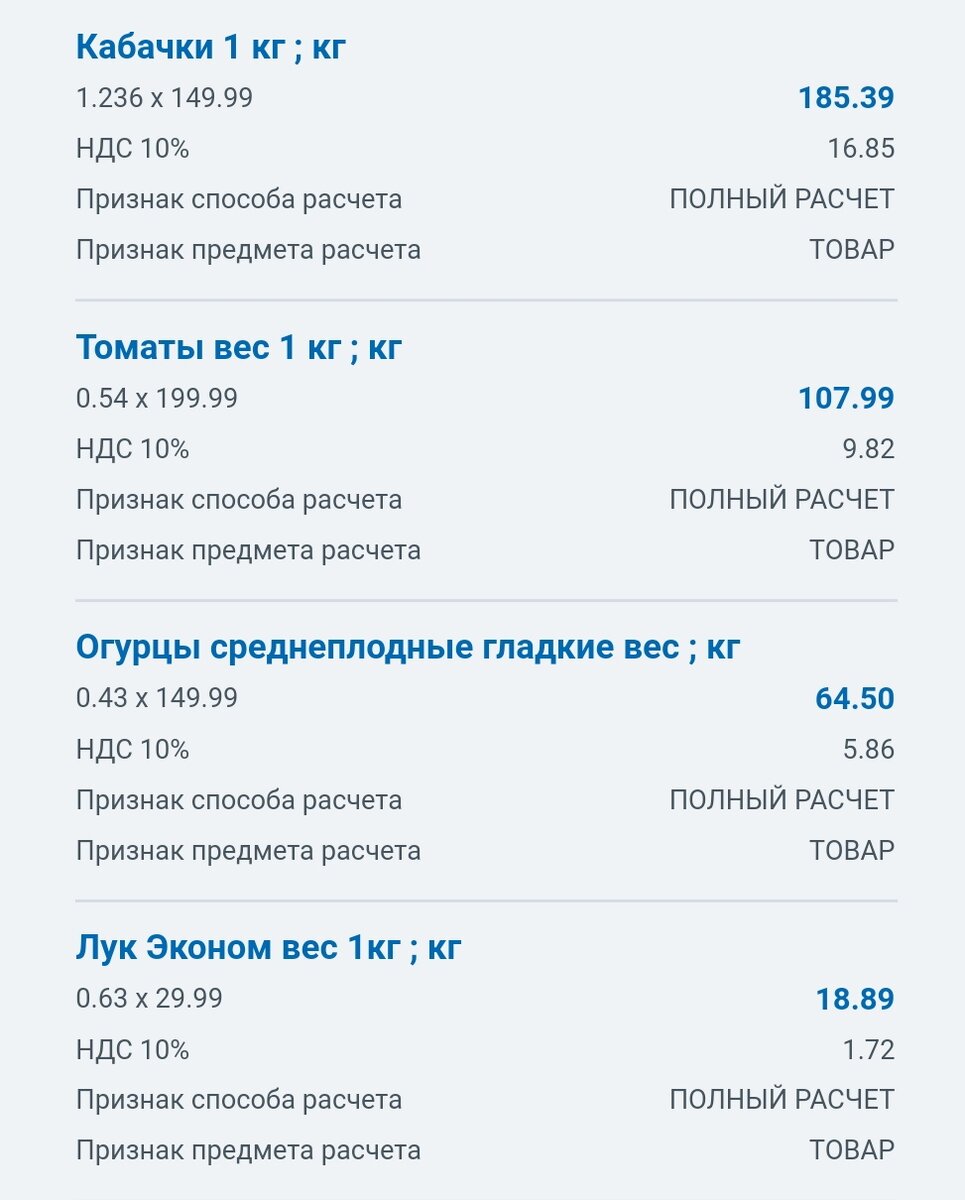Click the 64.50 price amount
This screenshot has width=965, height=1200.
click(x=854, y=698)
